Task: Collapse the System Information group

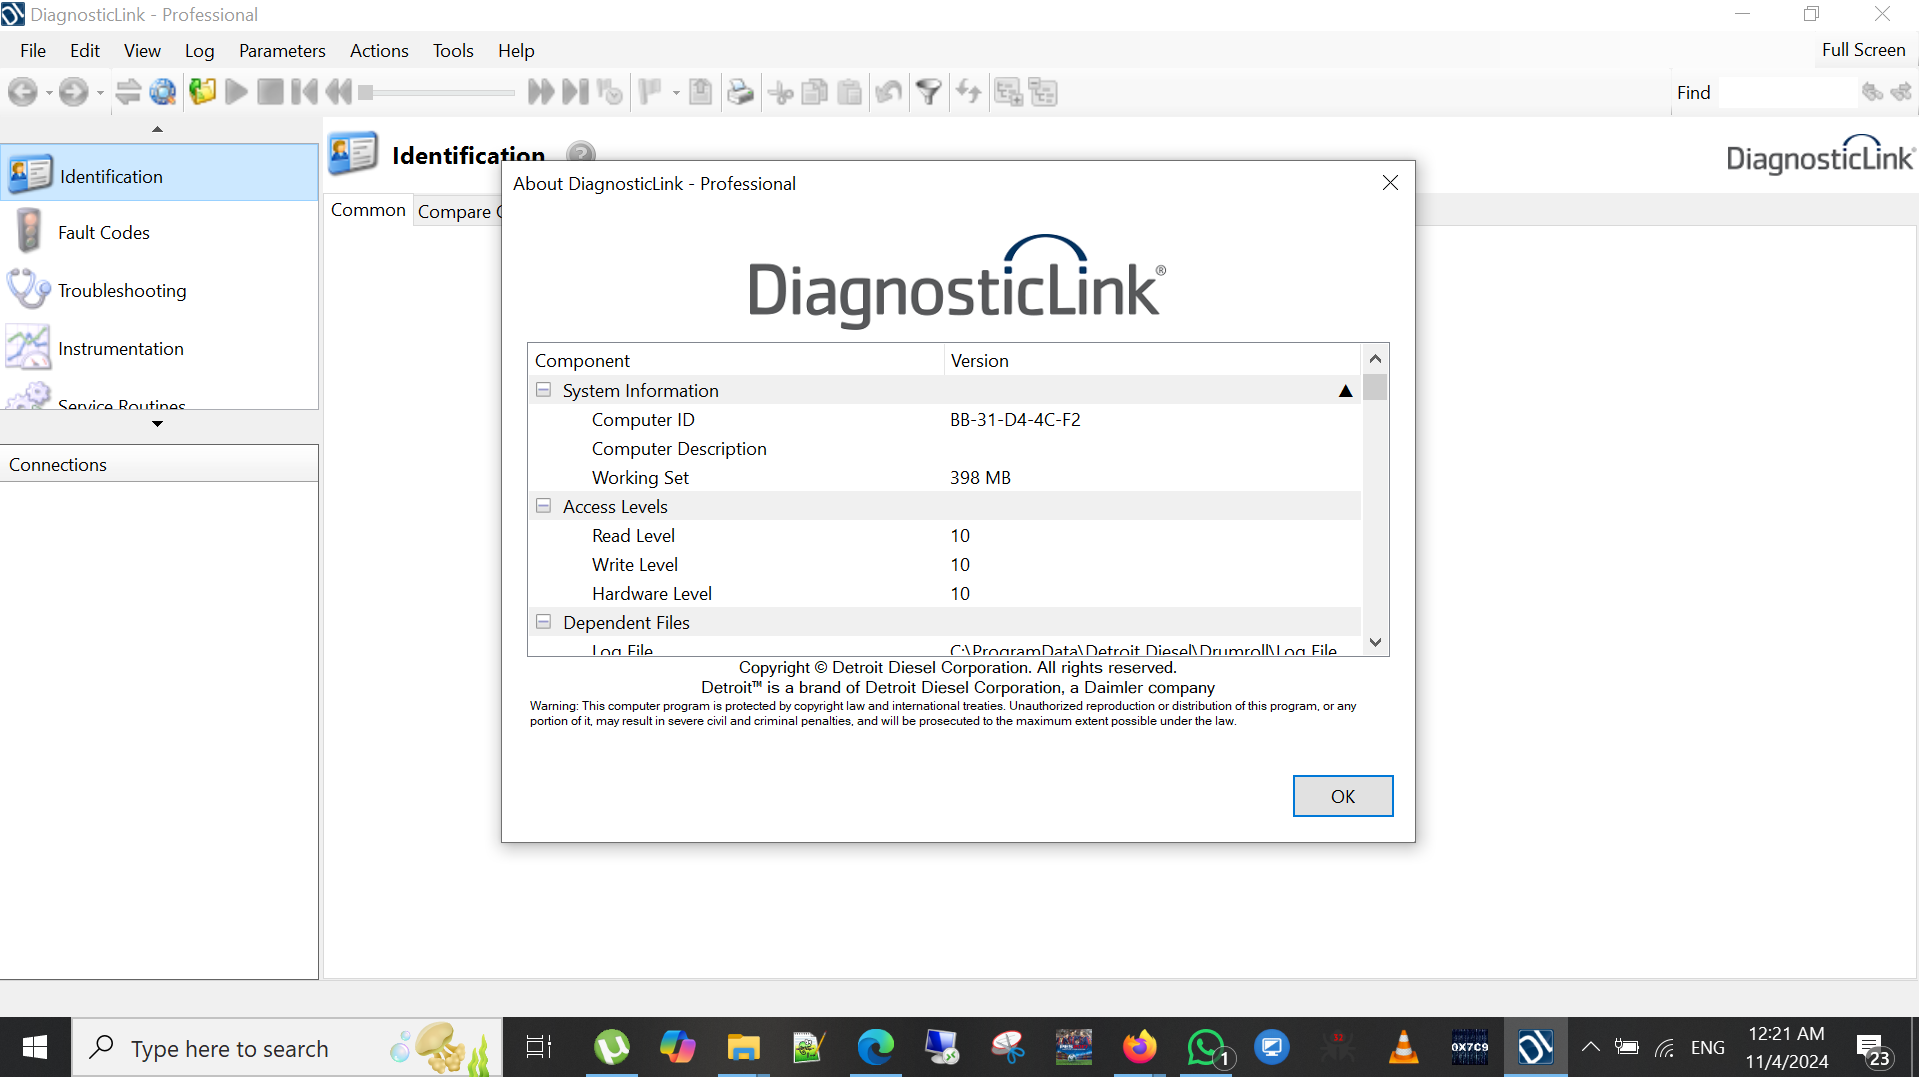Action: tap(543, 391)
